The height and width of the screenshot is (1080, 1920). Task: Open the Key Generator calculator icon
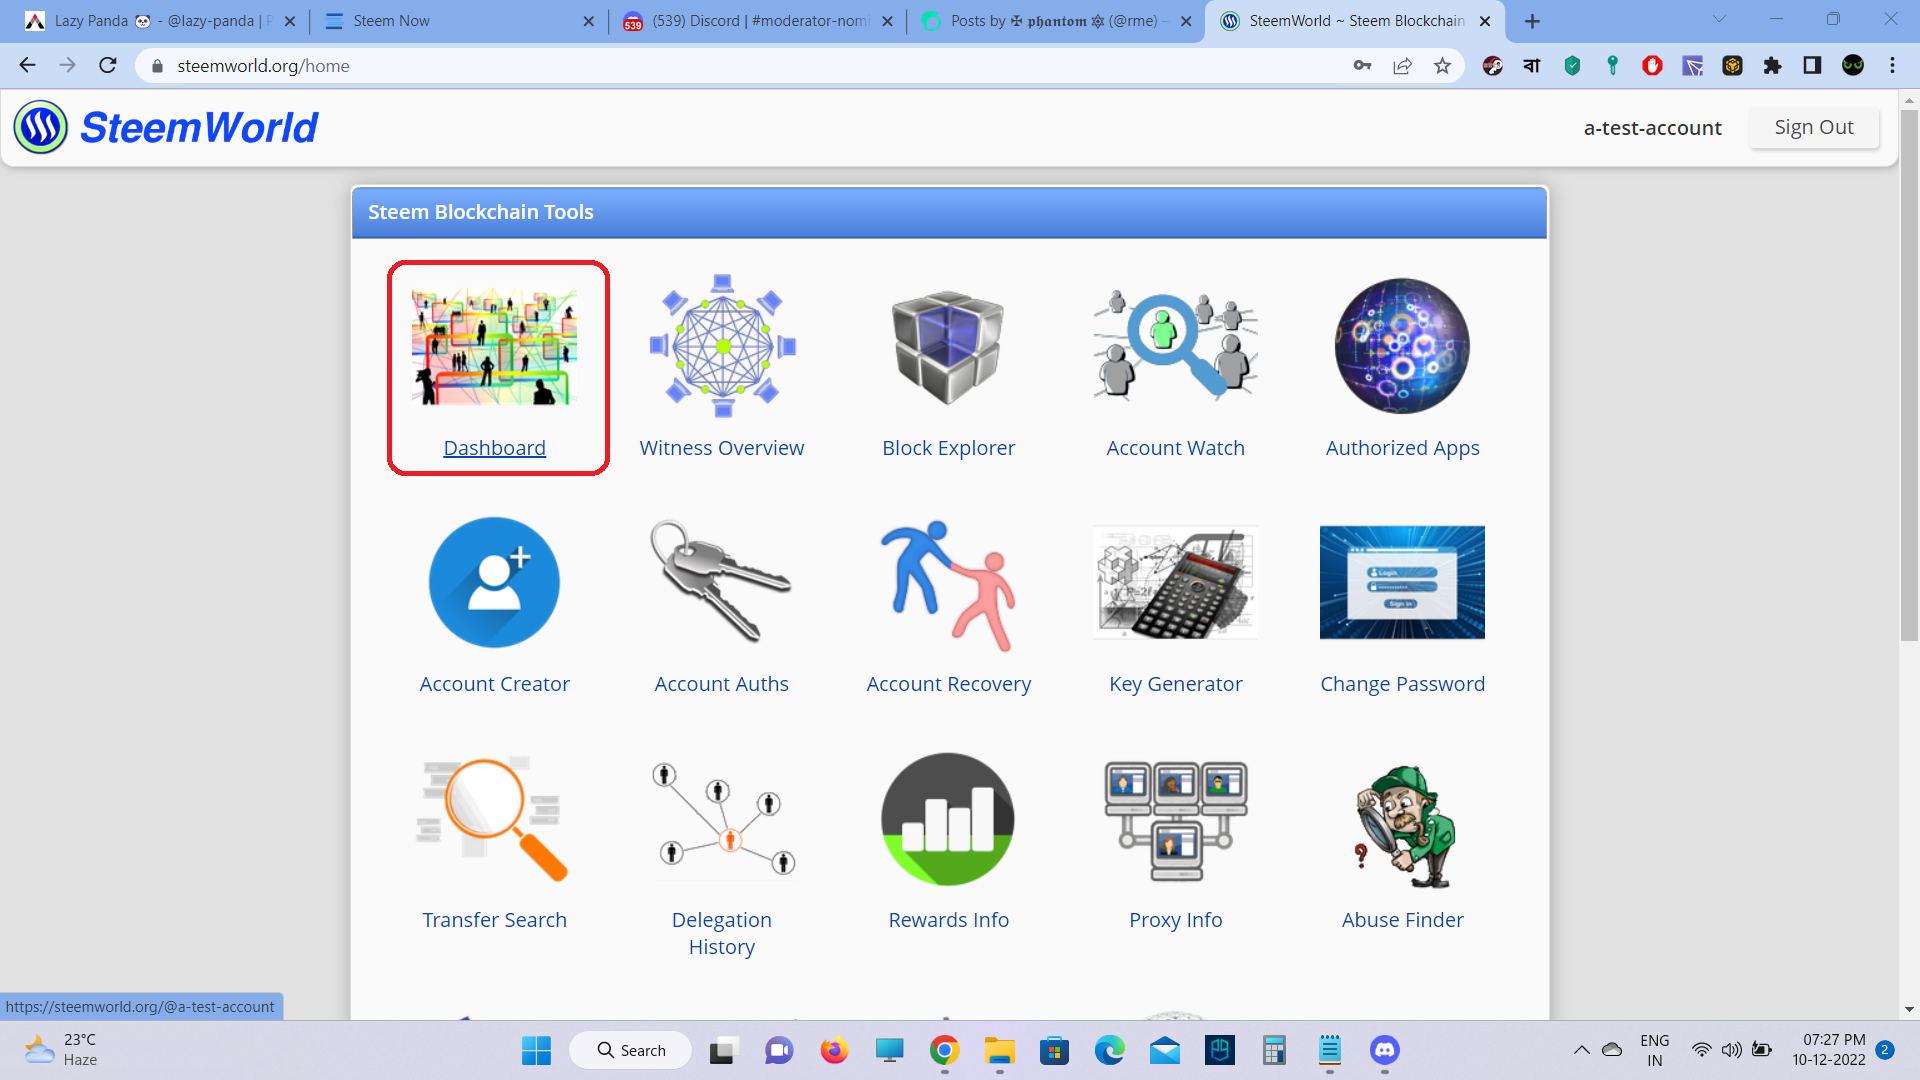click(x=1175, y=582)
